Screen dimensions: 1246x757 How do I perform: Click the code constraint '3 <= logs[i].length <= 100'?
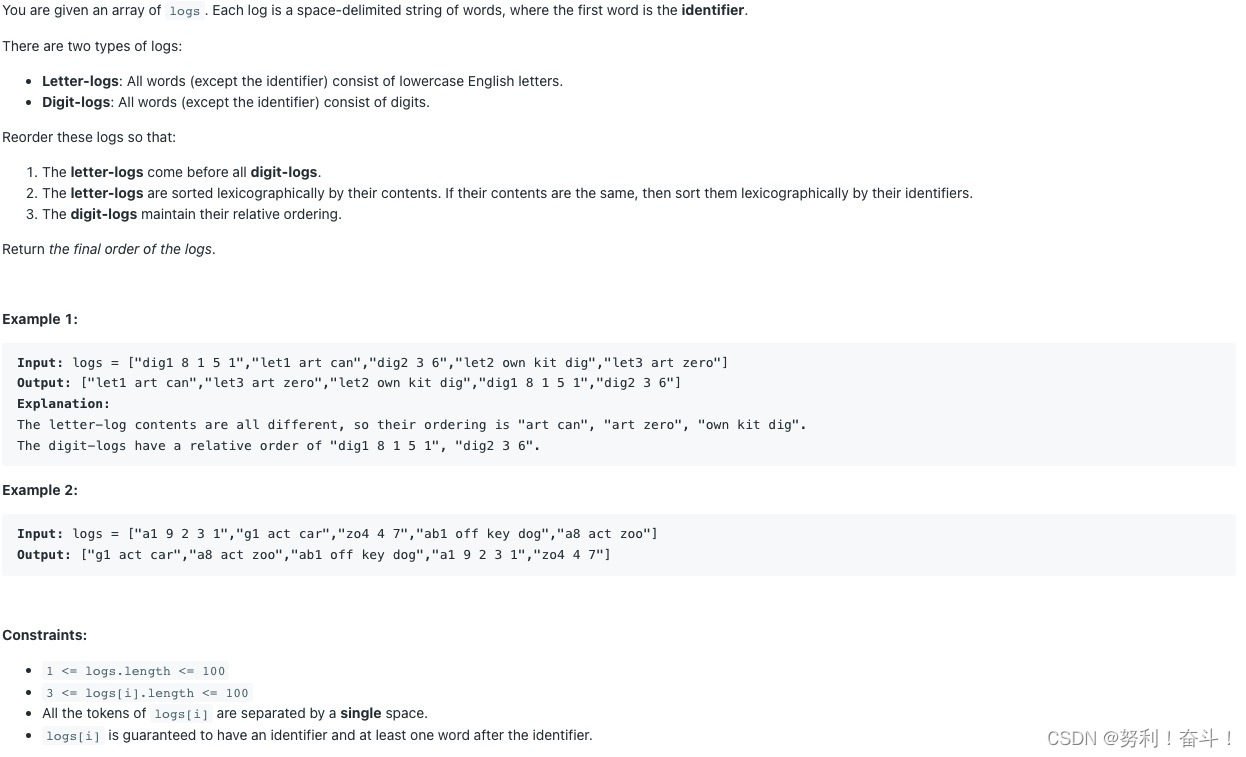(147, 693)
